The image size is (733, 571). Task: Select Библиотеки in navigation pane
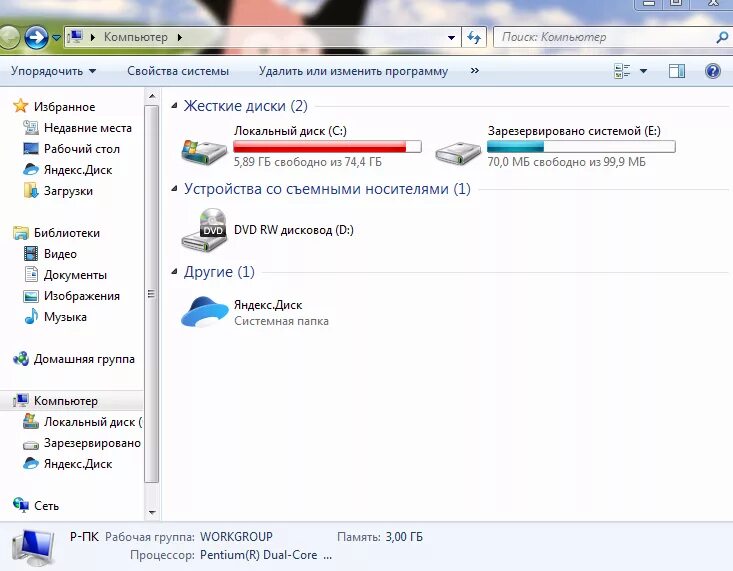tap(67, 233)
